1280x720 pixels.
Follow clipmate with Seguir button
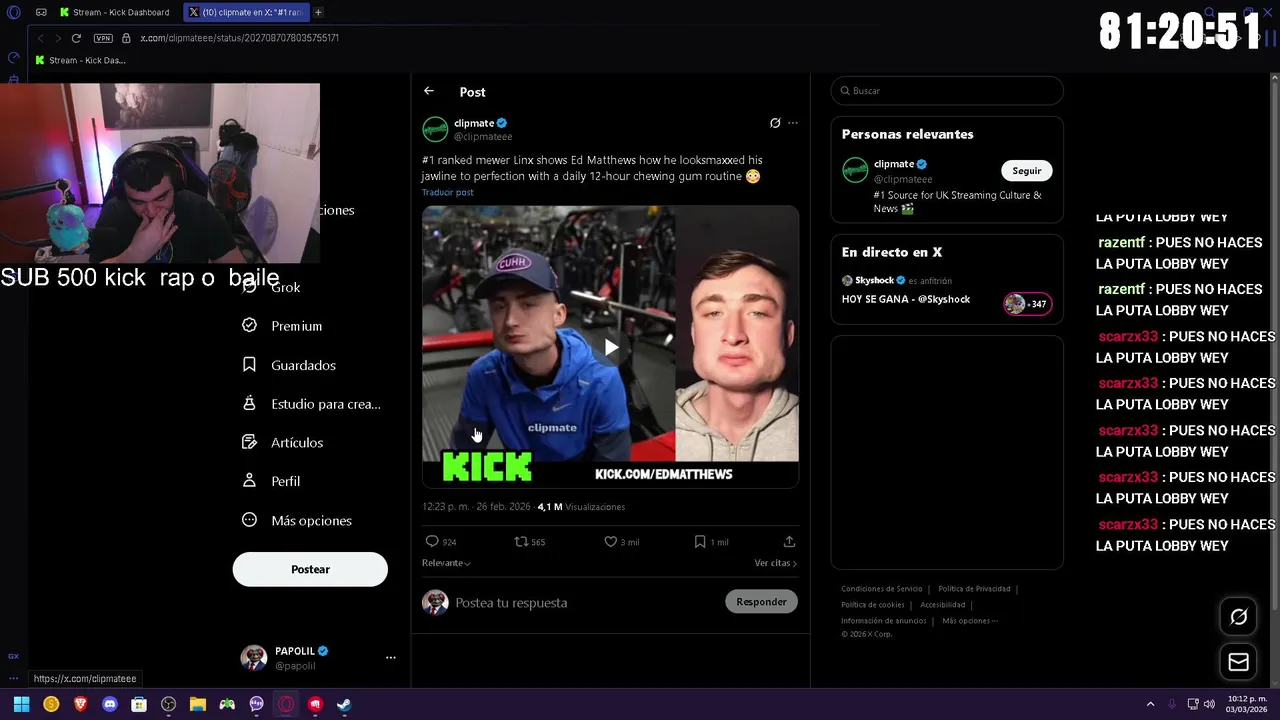[x=1026, y=171]
